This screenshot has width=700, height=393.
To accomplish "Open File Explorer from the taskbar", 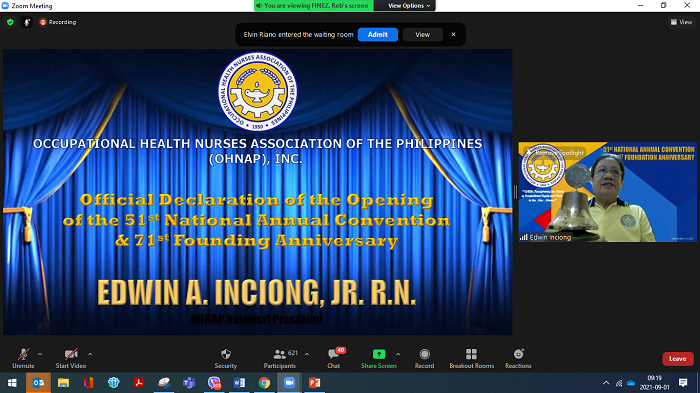I will point(63,383).
